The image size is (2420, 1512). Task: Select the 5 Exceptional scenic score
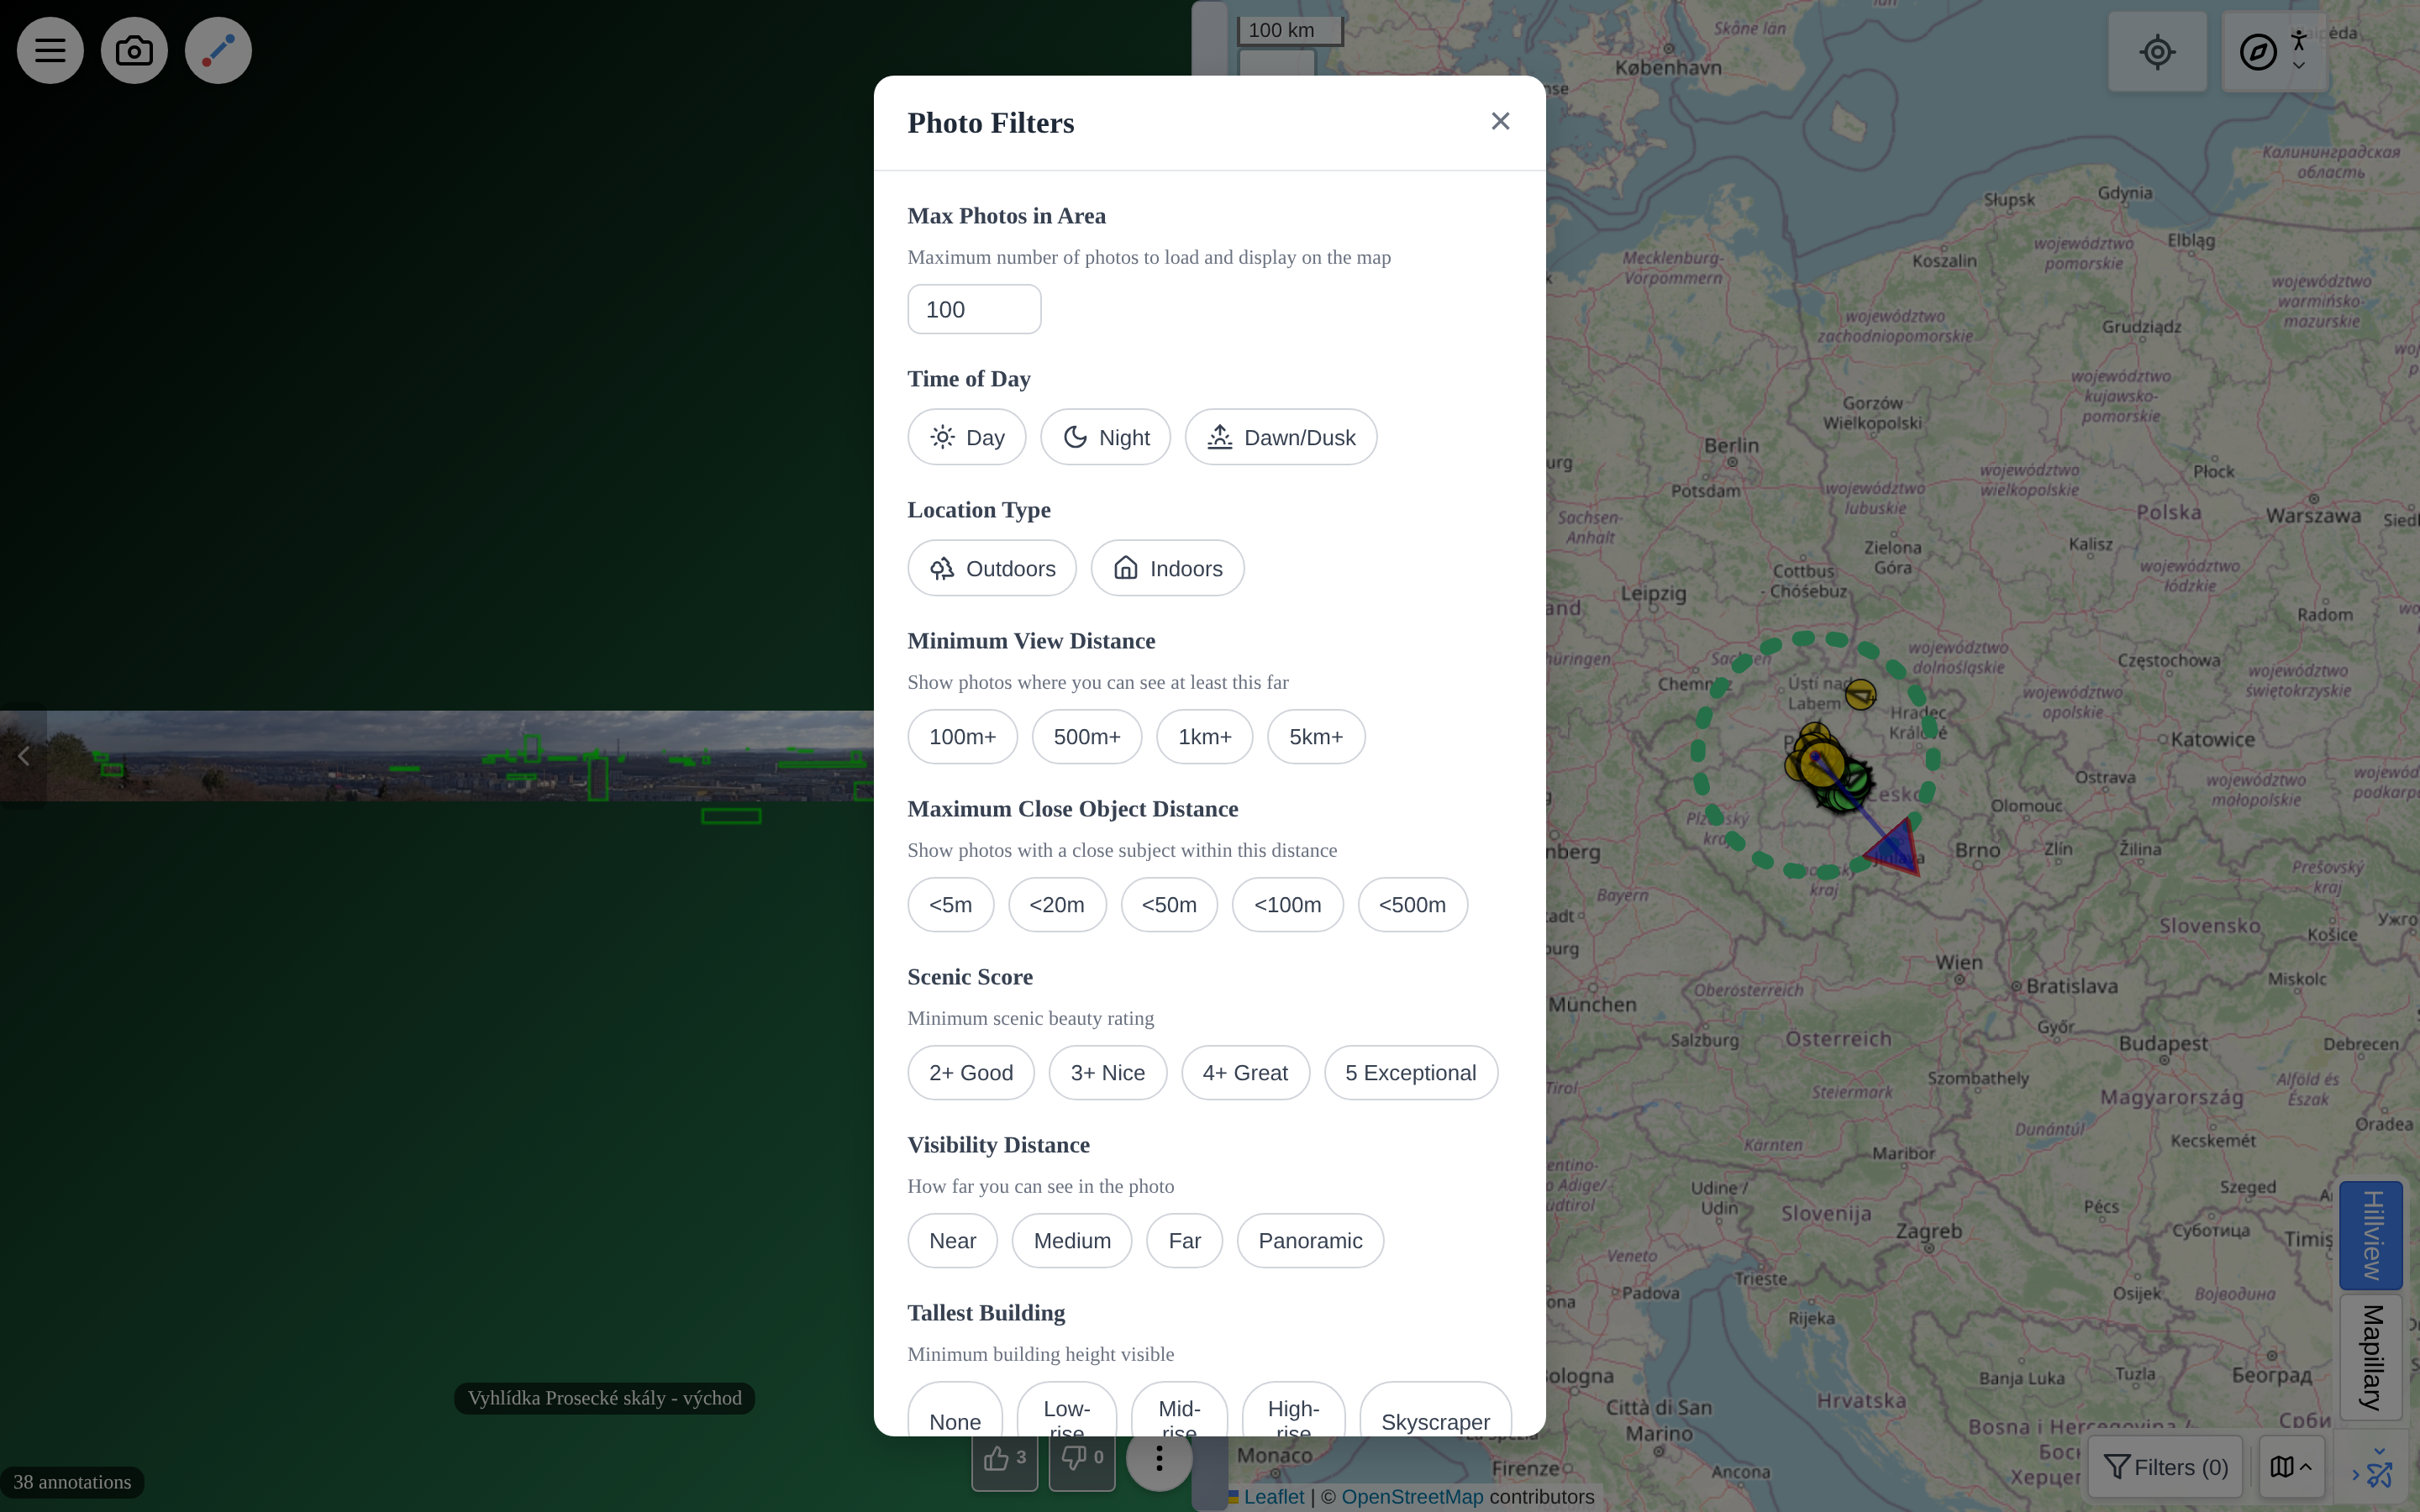click(1410, 1073)
